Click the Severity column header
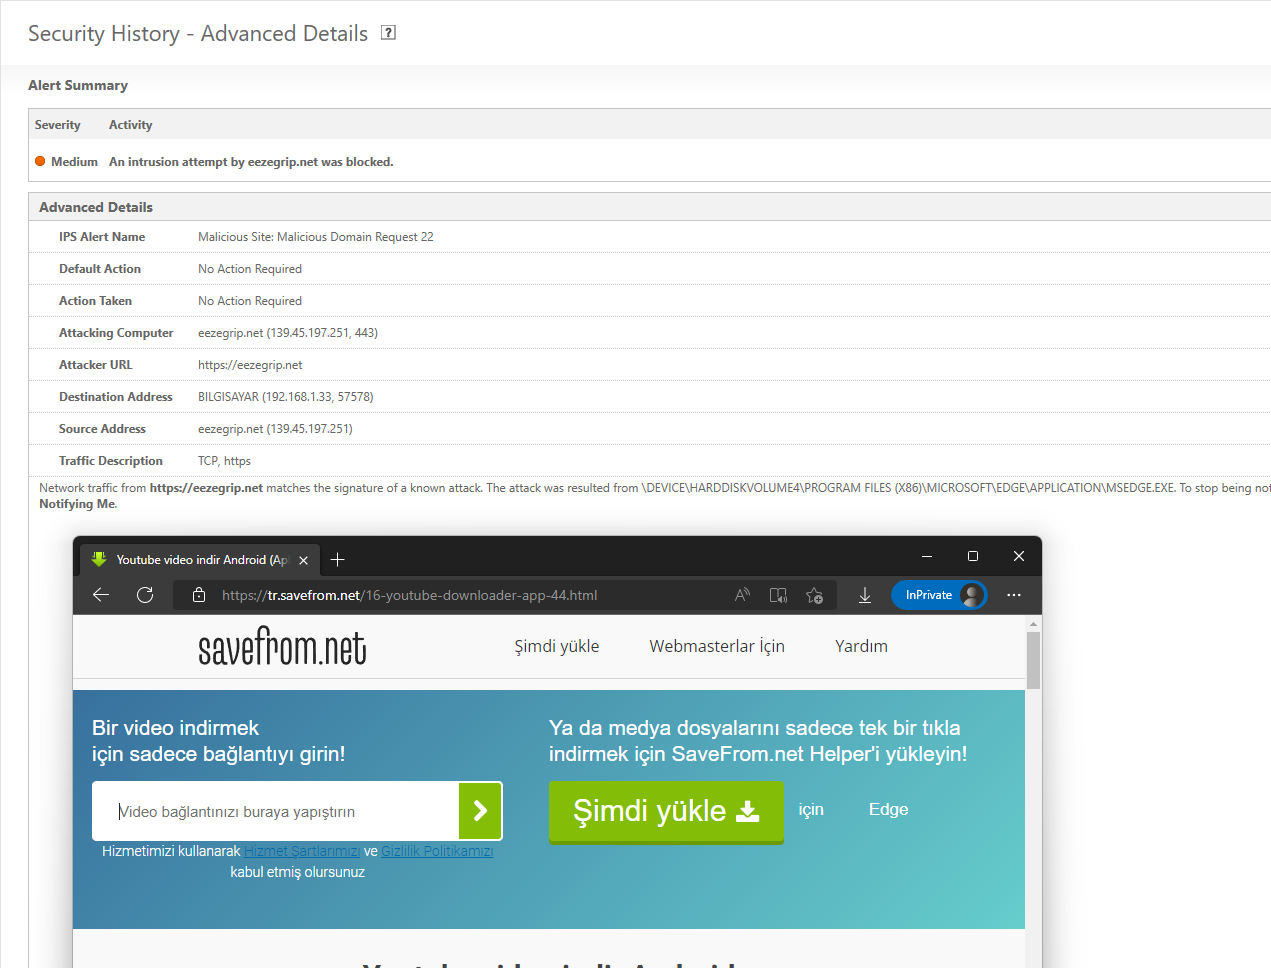Image resolution: width=1271 pixels, height=968 pixels. [58, 125]
